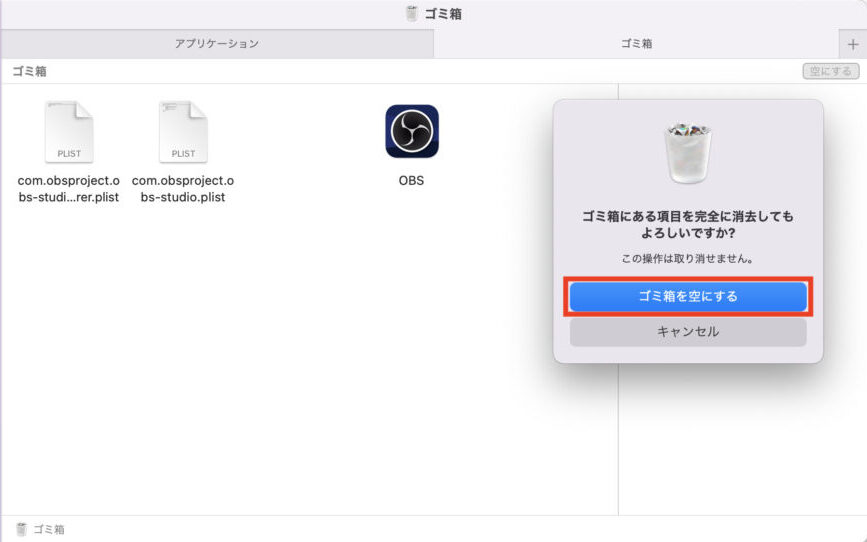Add a new Finder tab with plus button
The height and width of the screenshot is (542, 867).
853,44
